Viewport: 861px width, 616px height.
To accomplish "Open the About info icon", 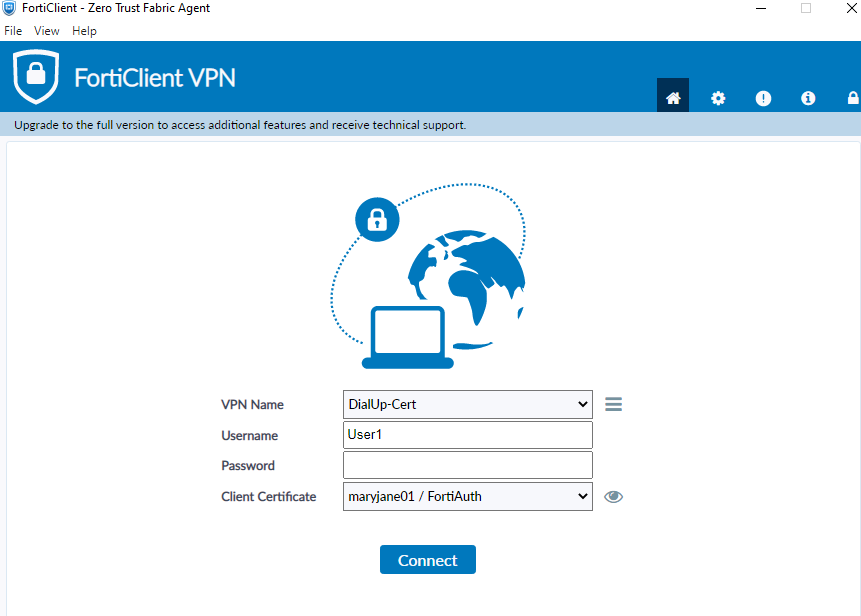I will click(808, 98).
